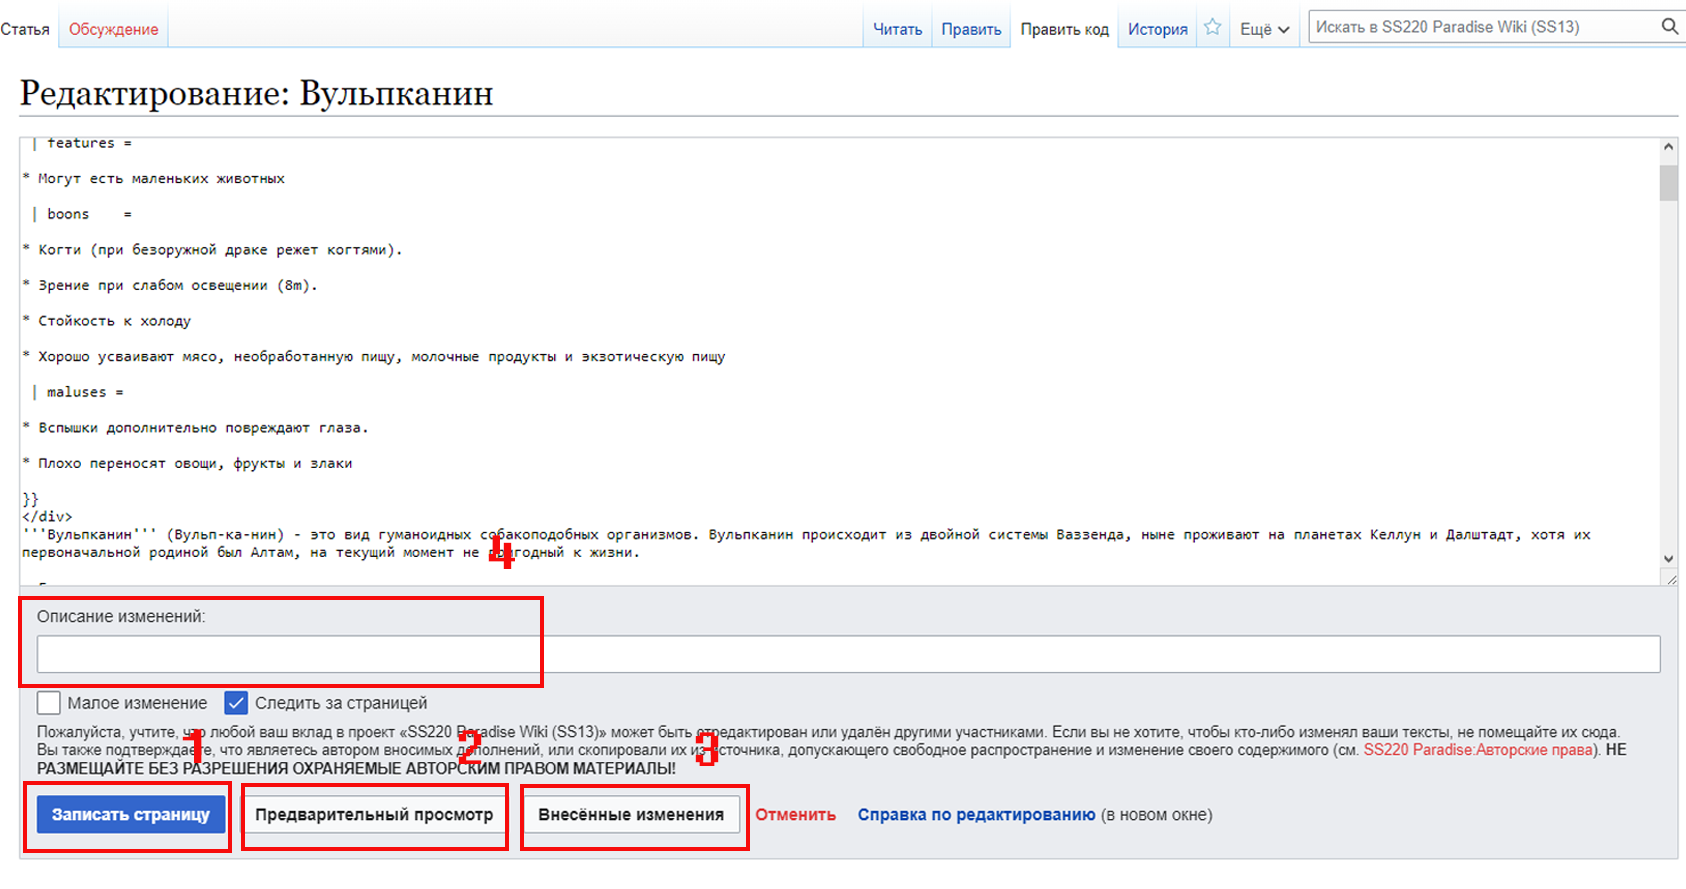This screenshot has width=1686, height=889.
Task: Click the watchlist star icon
Action: pos(1212,27)
